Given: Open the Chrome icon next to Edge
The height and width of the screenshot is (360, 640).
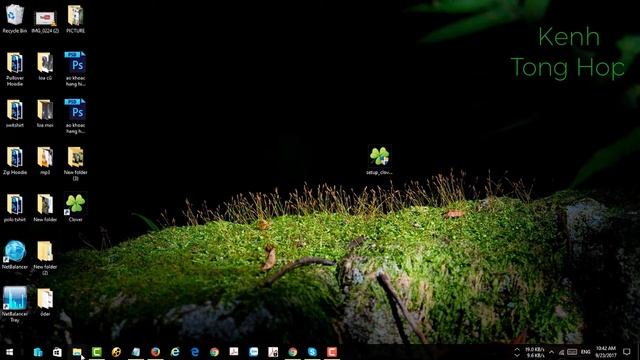Looking at the screenshot, I should (x=214, y=352).
